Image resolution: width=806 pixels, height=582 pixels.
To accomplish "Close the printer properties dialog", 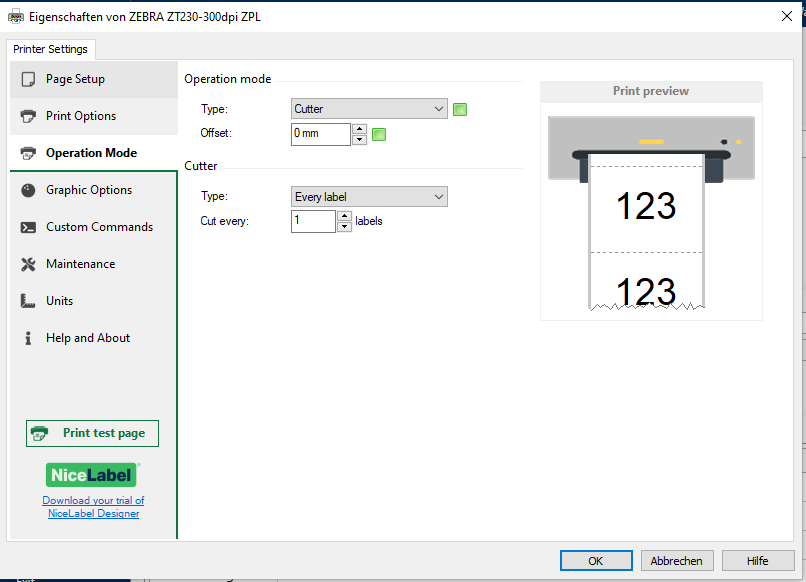I will click(786, 16).
